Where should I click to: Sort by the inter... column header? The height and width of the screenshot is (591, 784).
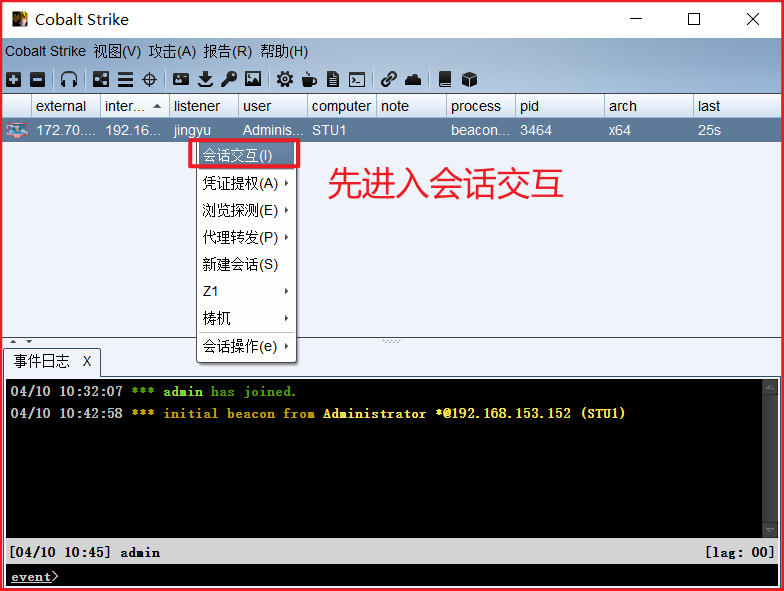click(135, 106)
